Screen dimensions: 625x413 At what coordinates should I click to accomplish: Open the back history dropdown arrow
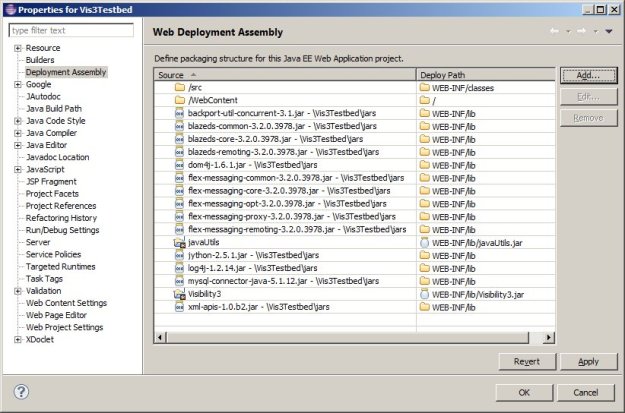(x=568, y=31)
